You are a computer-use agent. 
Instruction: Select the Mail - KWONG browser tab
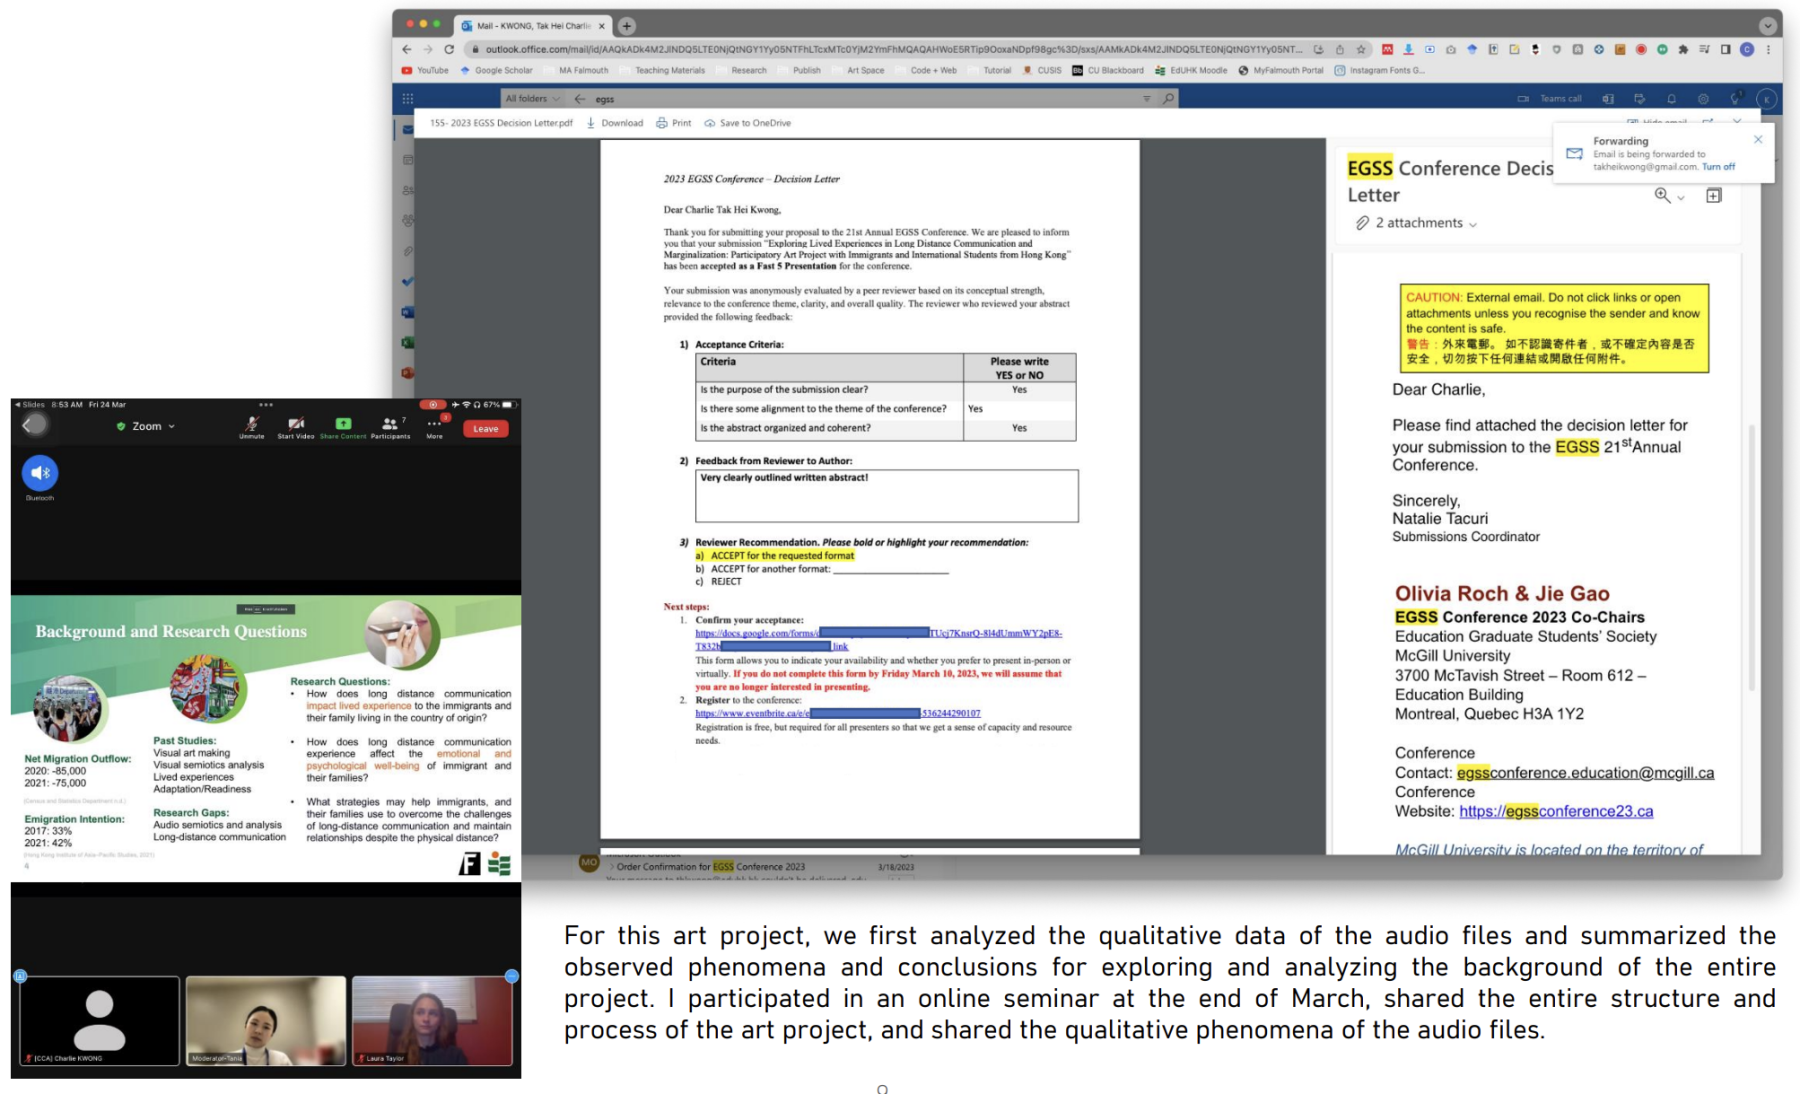tap(531, 26)
